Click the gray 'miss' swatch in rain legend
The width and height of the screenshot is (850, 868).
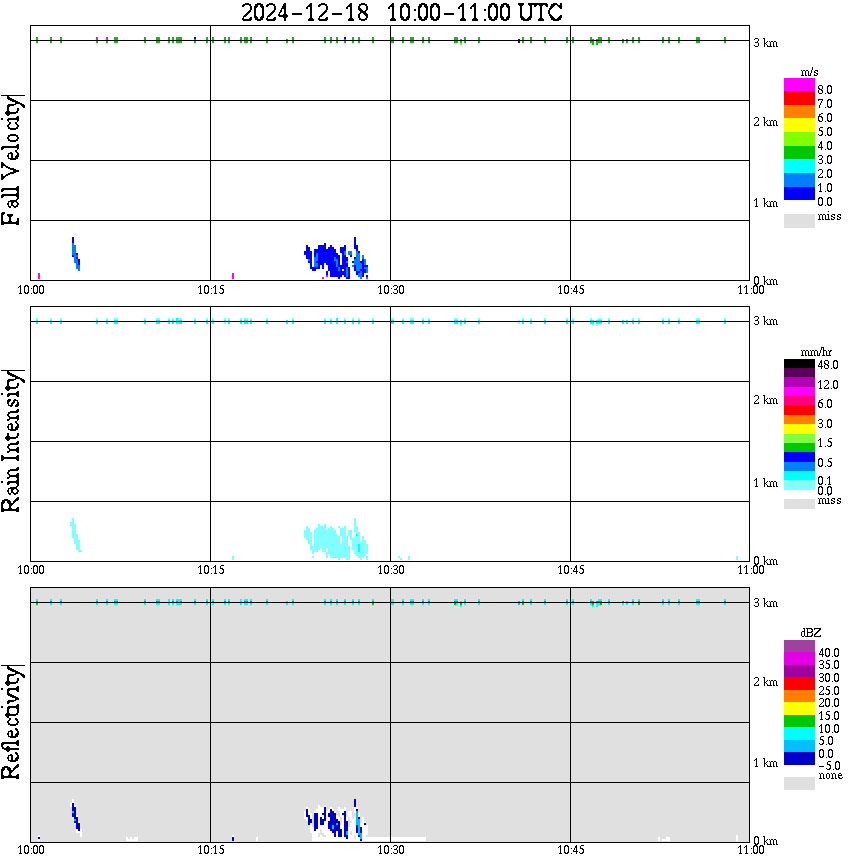pyautogui.click(x=799, y=504)
